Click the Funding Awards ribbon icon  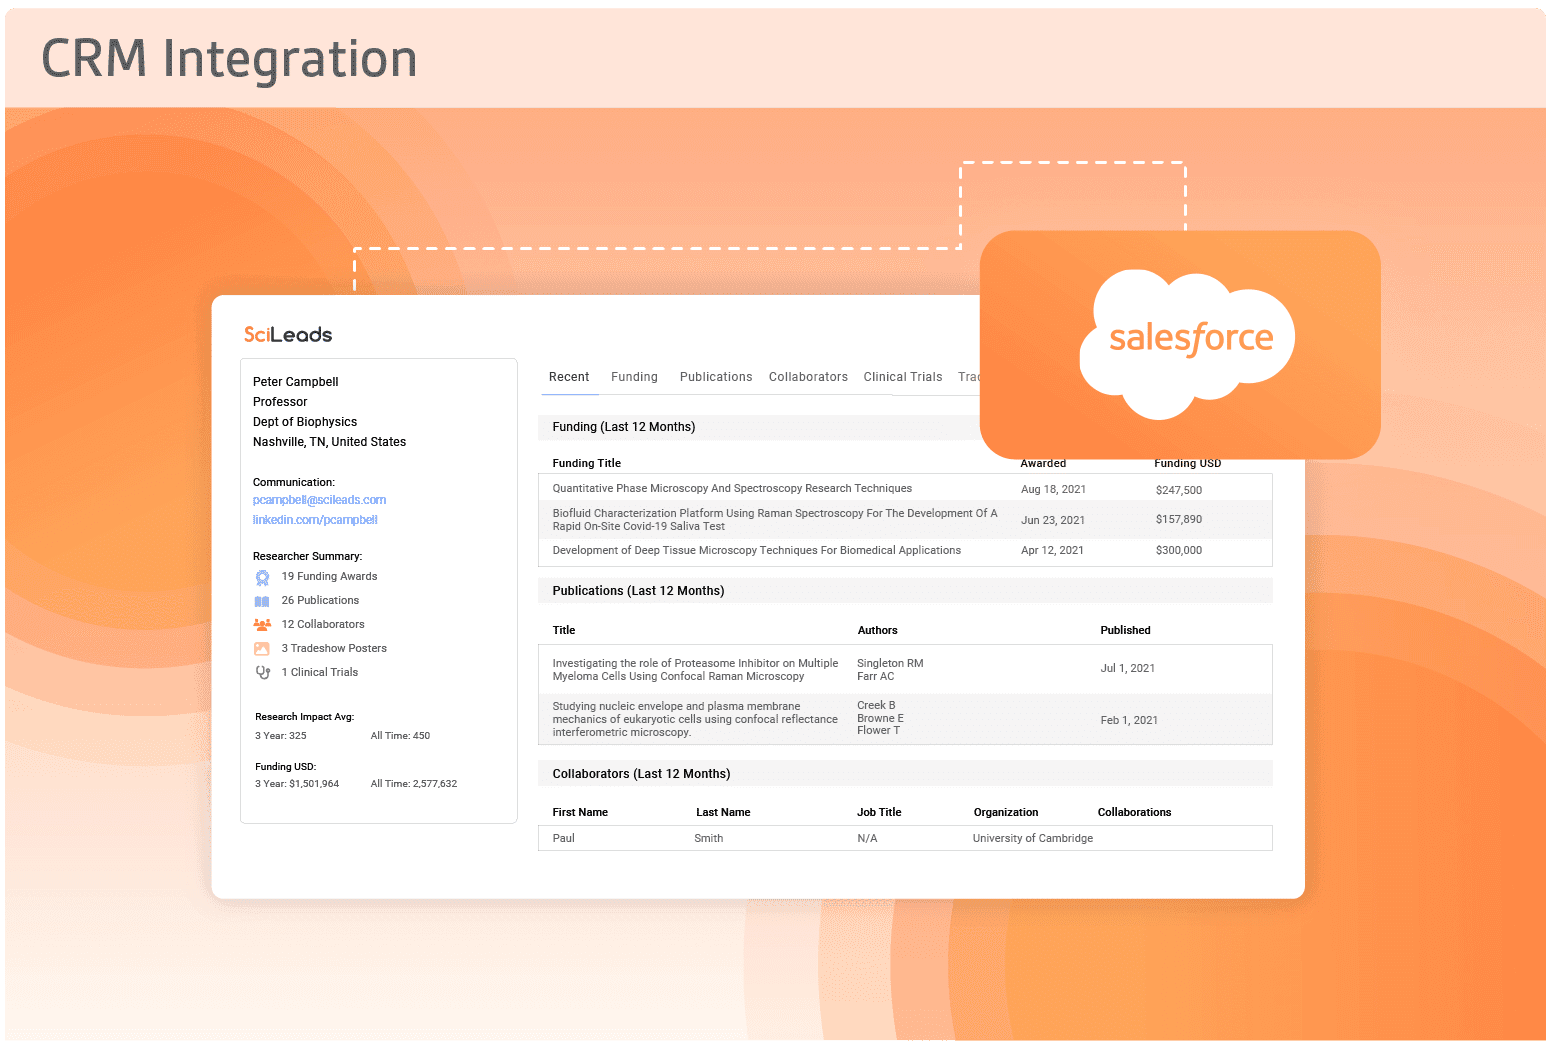262,577
